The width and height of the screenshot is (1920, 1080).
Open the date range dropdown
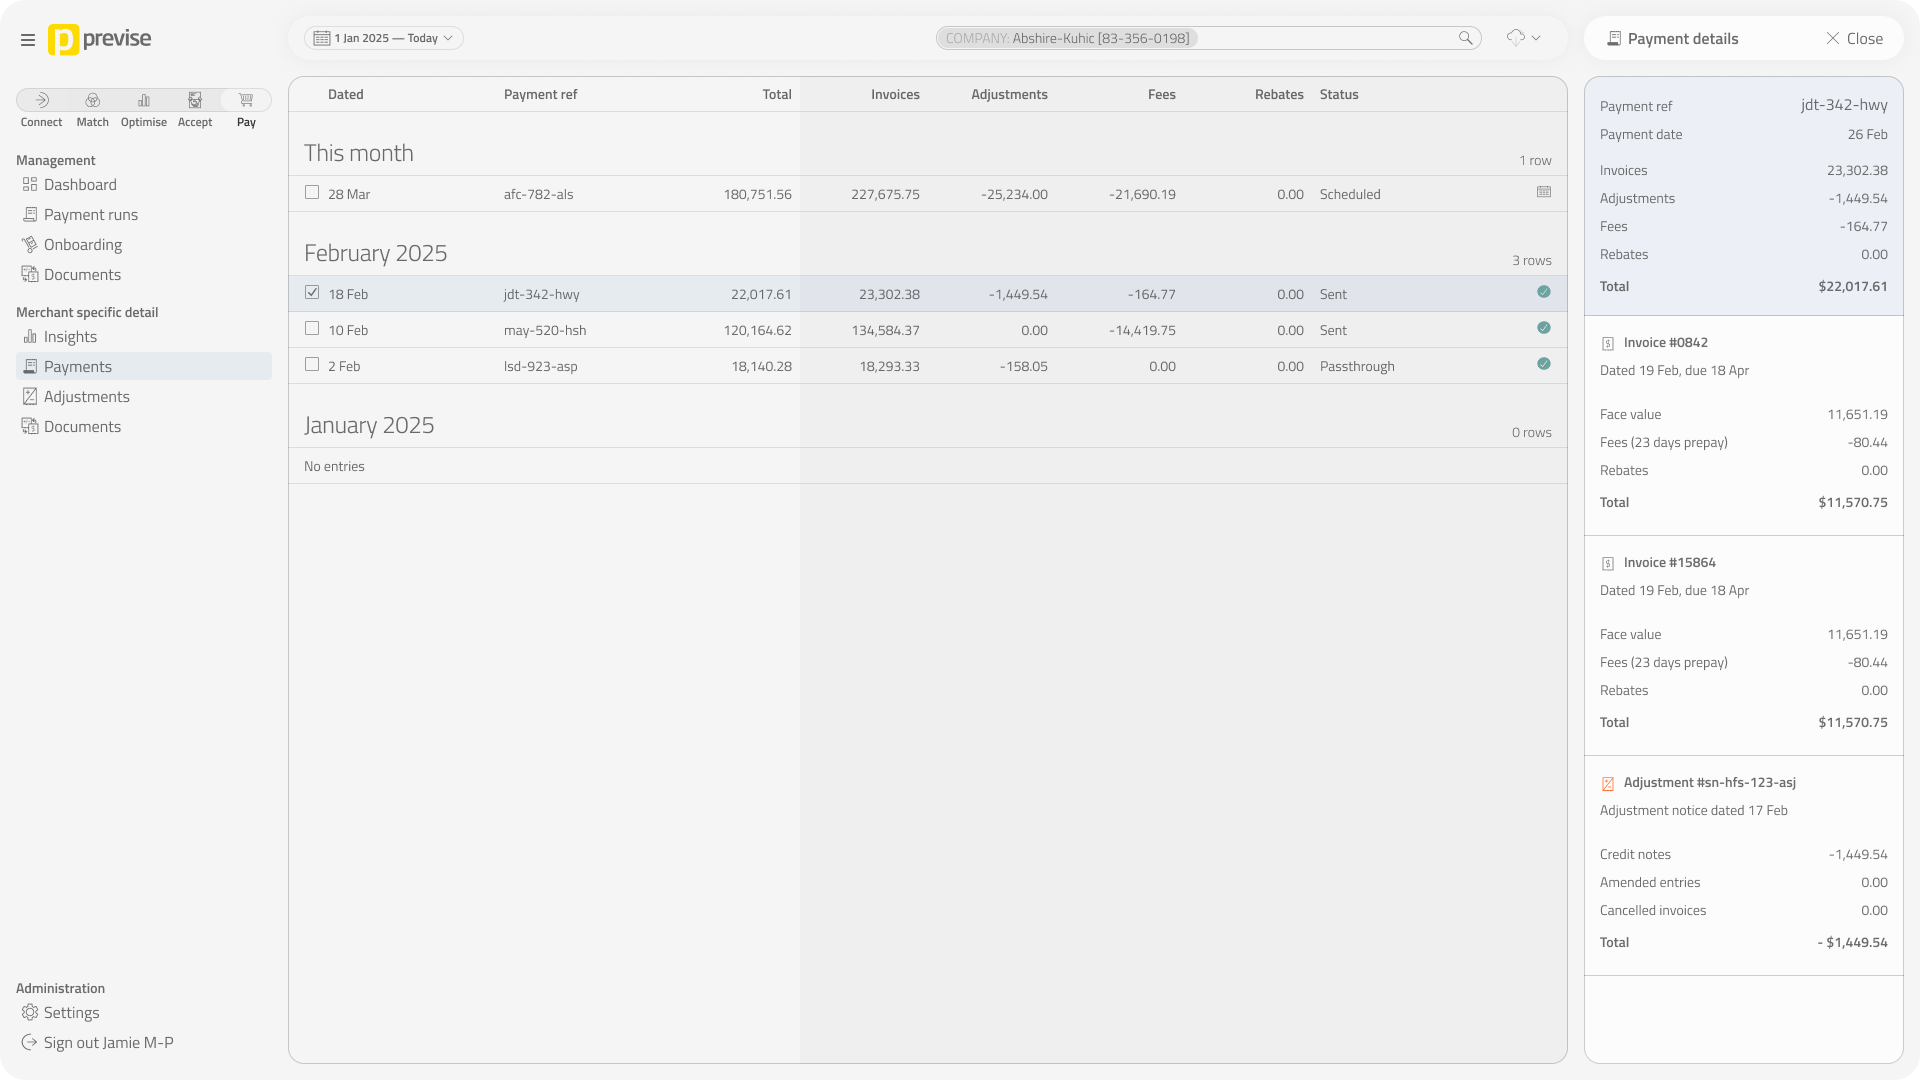(x=384, y=38)
